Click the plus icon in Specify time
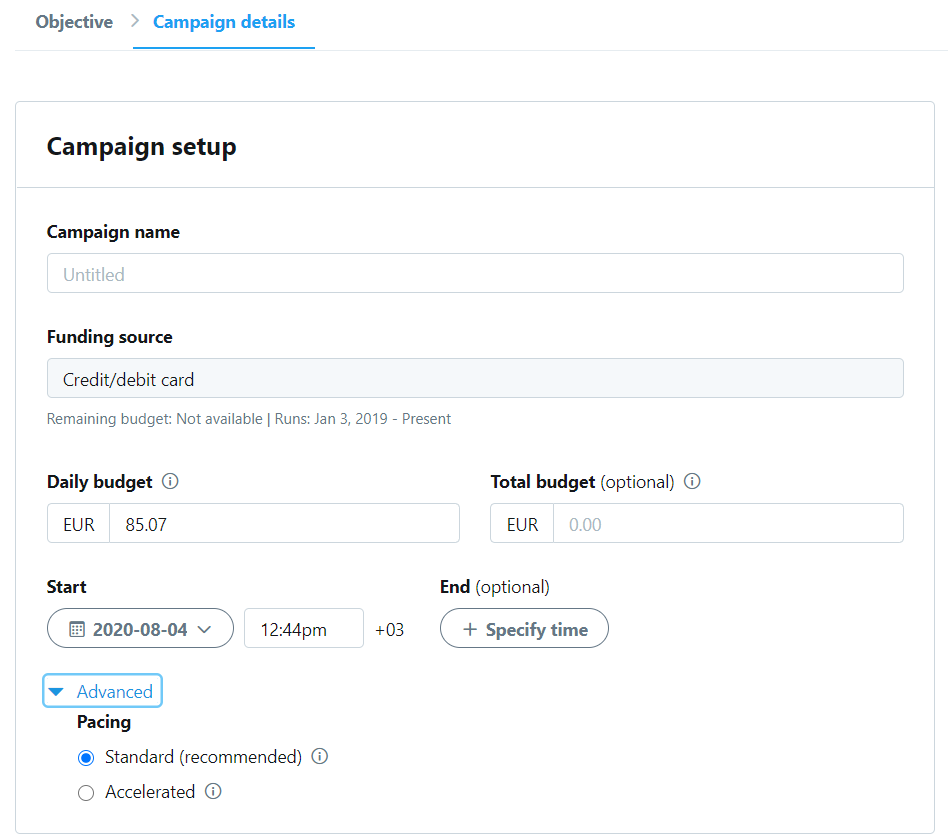 (470, 629)
